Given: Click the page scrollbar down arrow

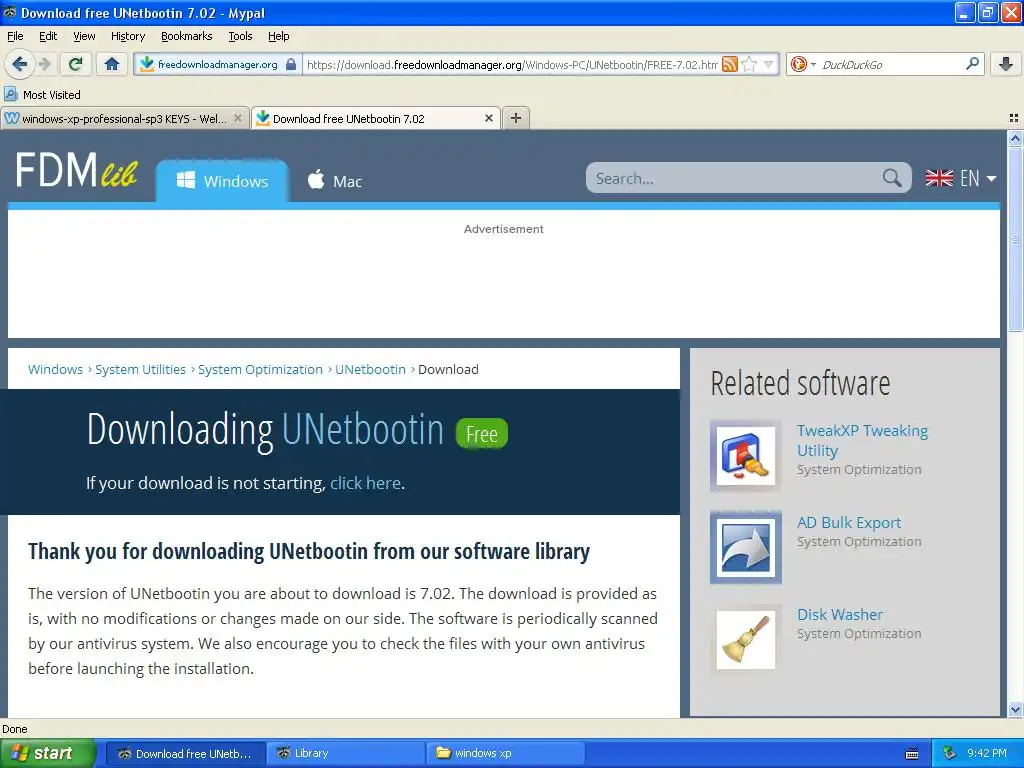Looking at the screenshot, I should click(x=1015, y=709).
